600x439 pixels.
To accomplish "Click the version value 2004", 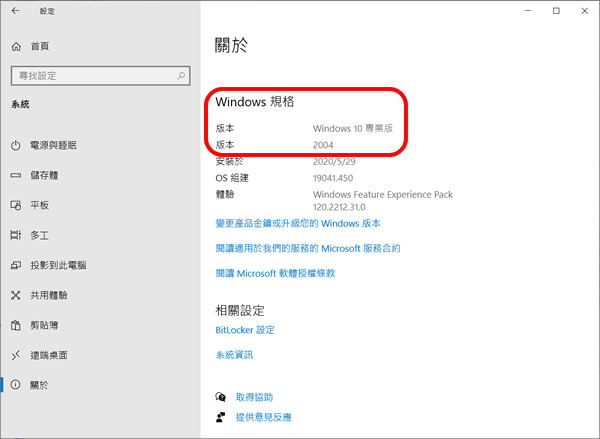I will click(x=323, y=145).
